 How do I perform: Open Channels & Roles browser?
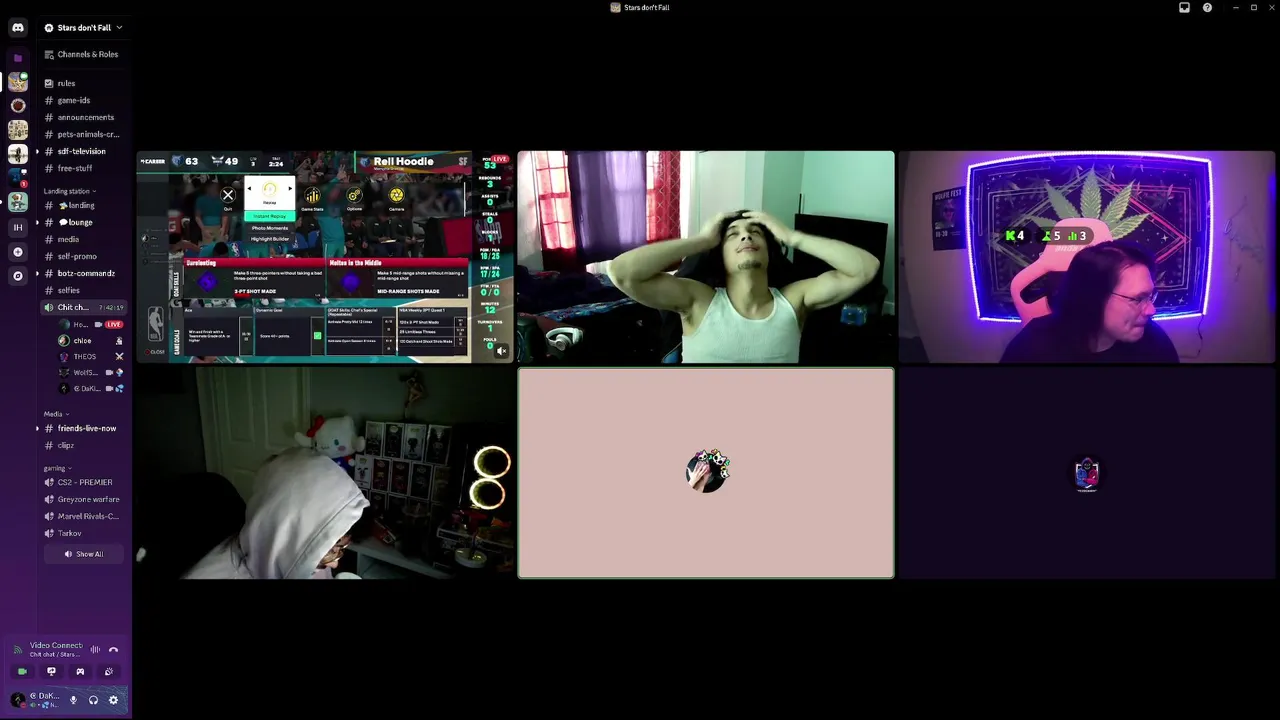point(81,54)
